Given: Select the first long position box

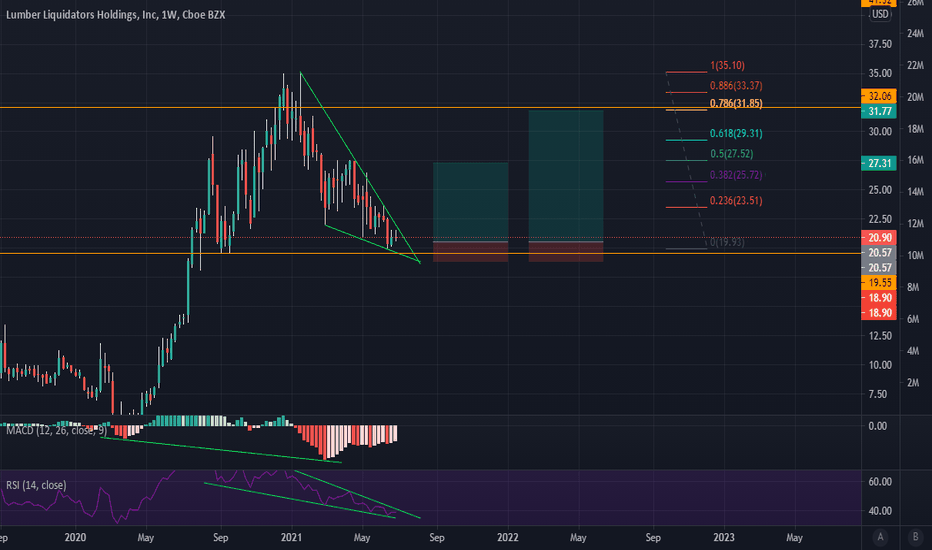Looking at the screenshot, I should pyautogui.click(x=471, y=212).
